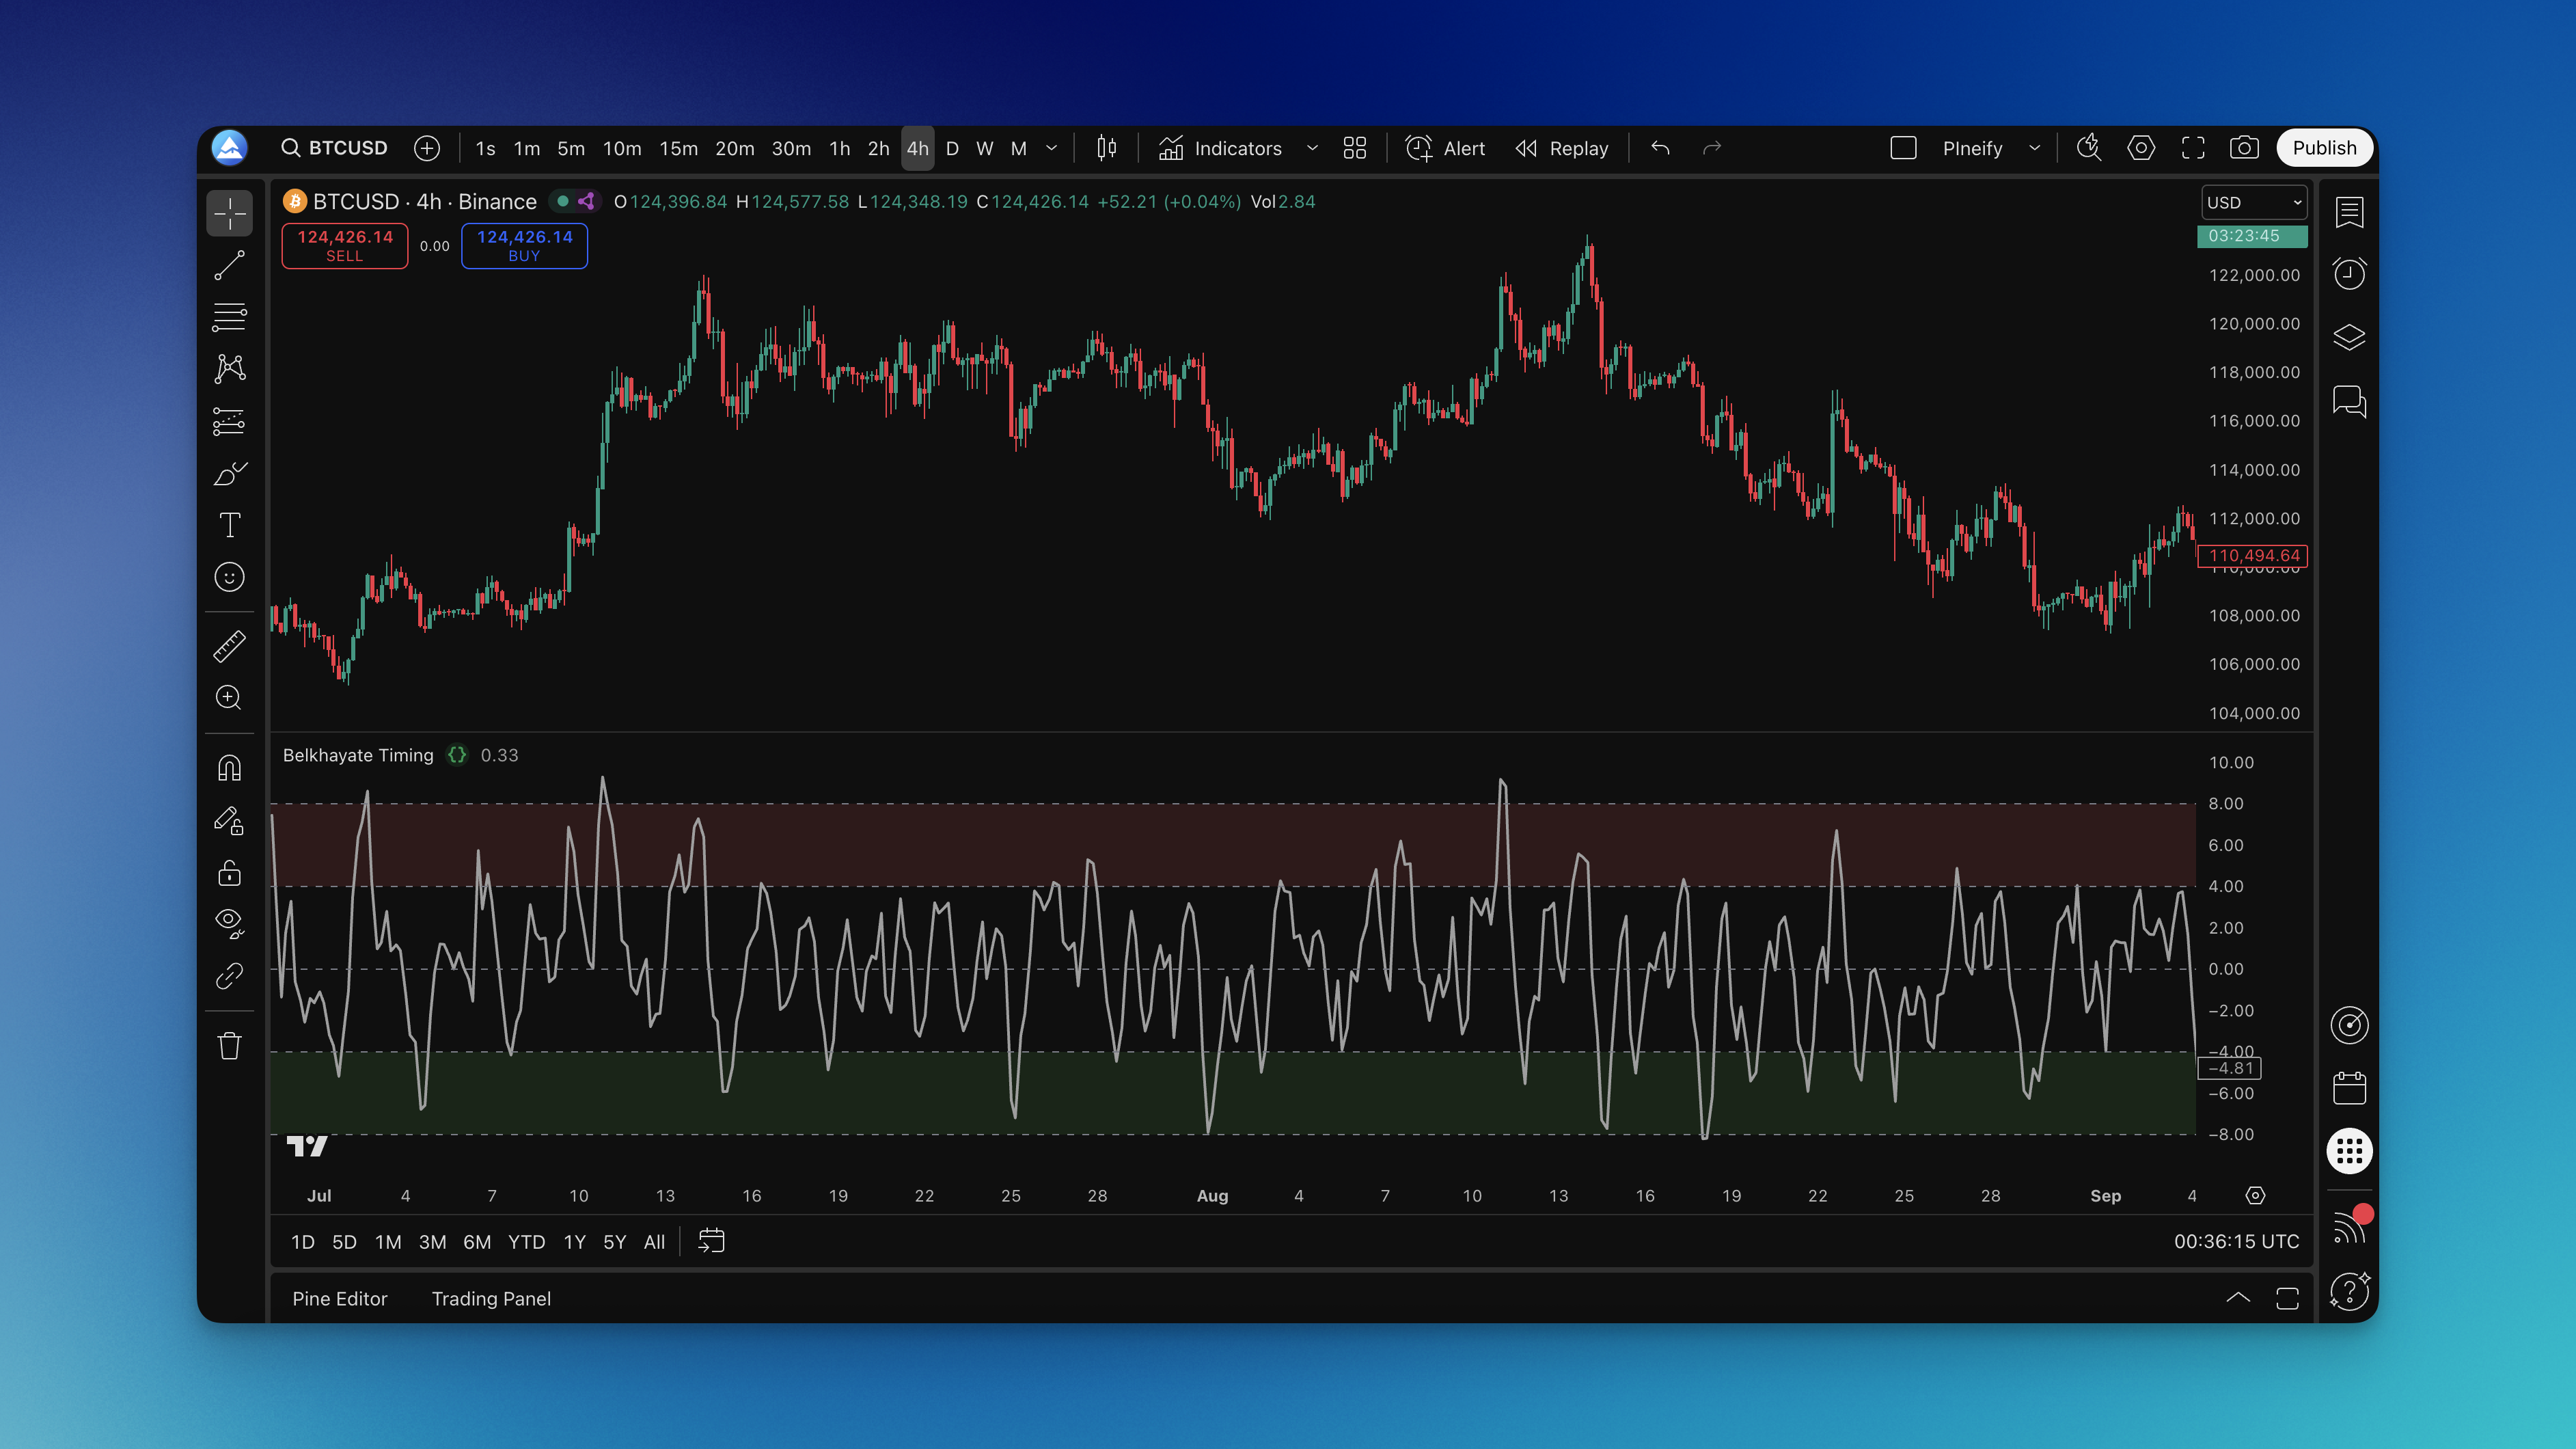Viewport: 2576px width, 1449px height.
Task: Toggle magnet mode on
Action: (229, 768)
